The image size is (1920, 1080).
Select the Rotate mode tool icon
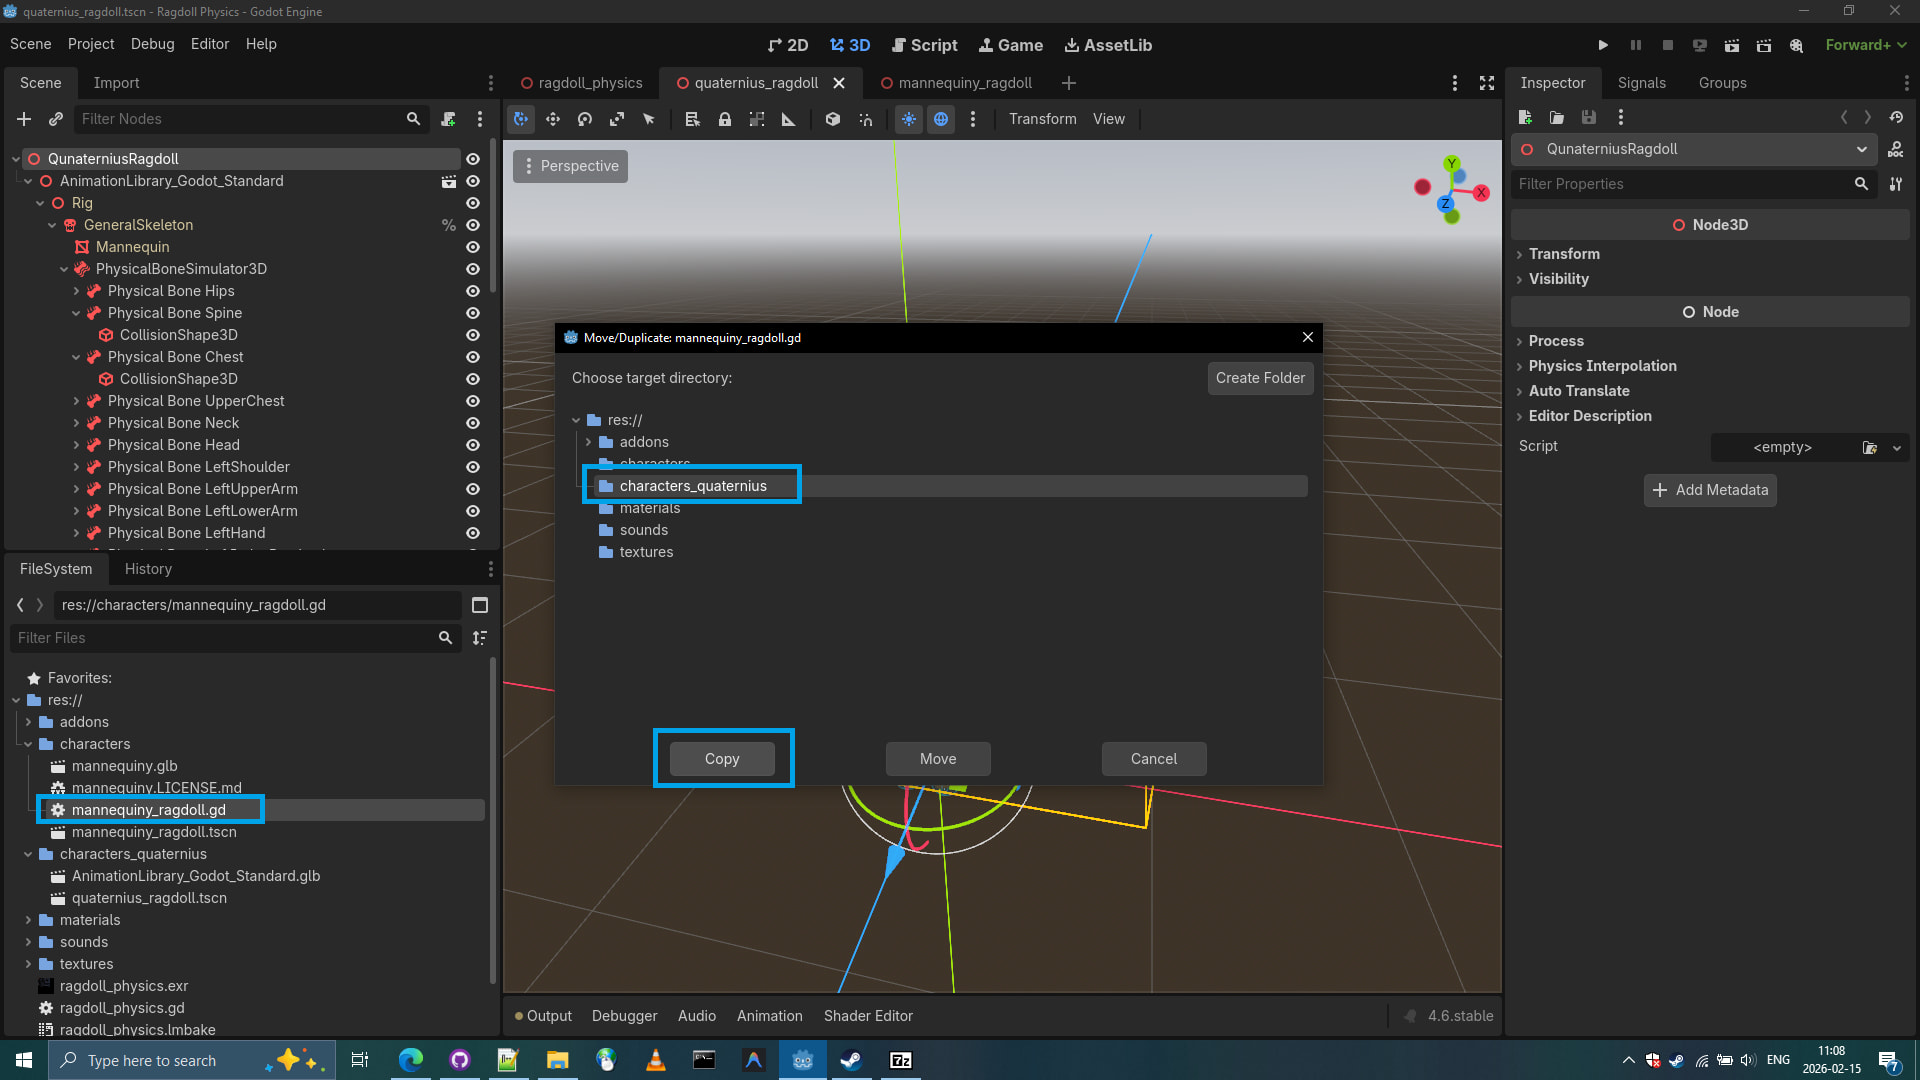585,119
